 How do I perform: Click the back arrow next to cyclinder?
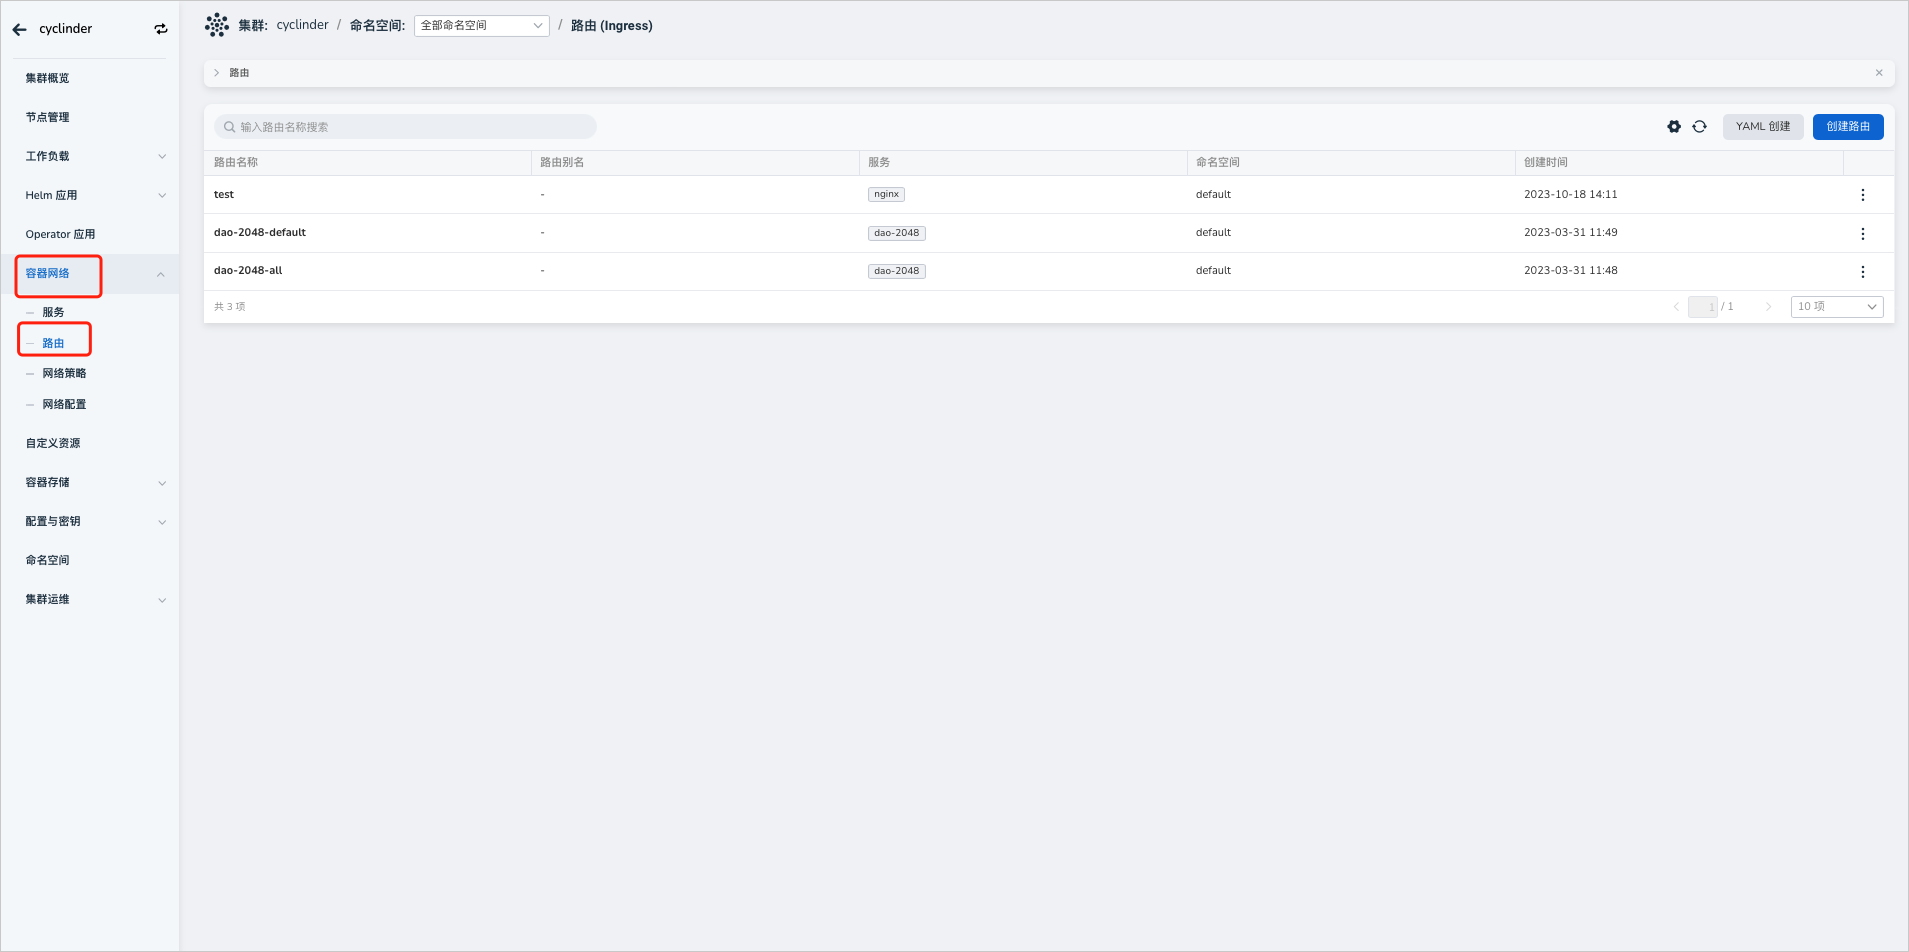19,29
